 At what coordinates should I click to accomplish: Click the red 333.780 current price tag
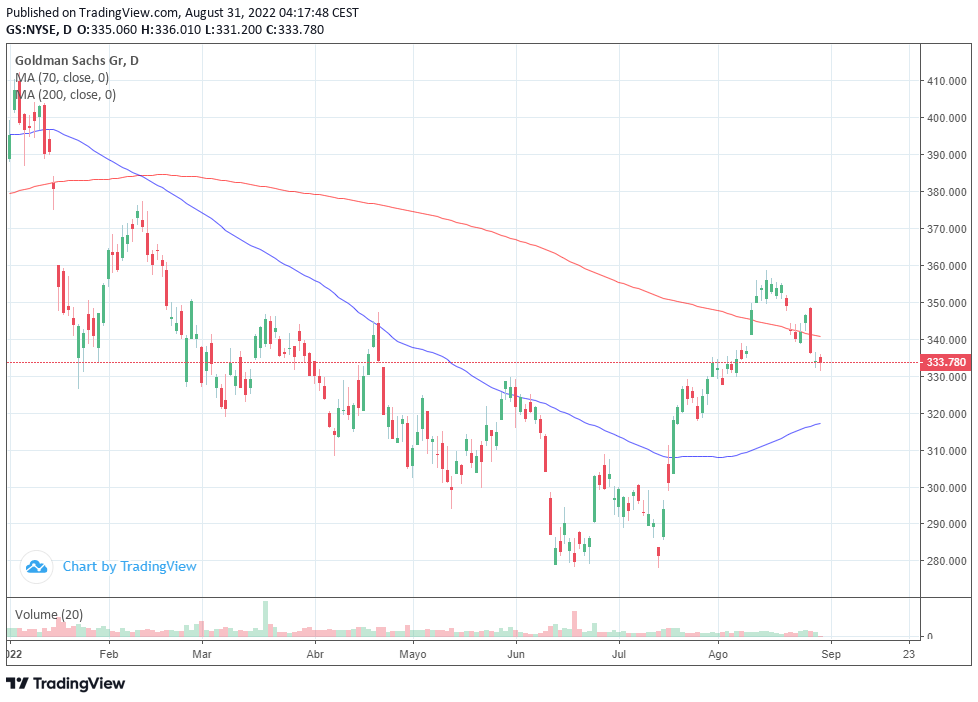tap(946, 362)
